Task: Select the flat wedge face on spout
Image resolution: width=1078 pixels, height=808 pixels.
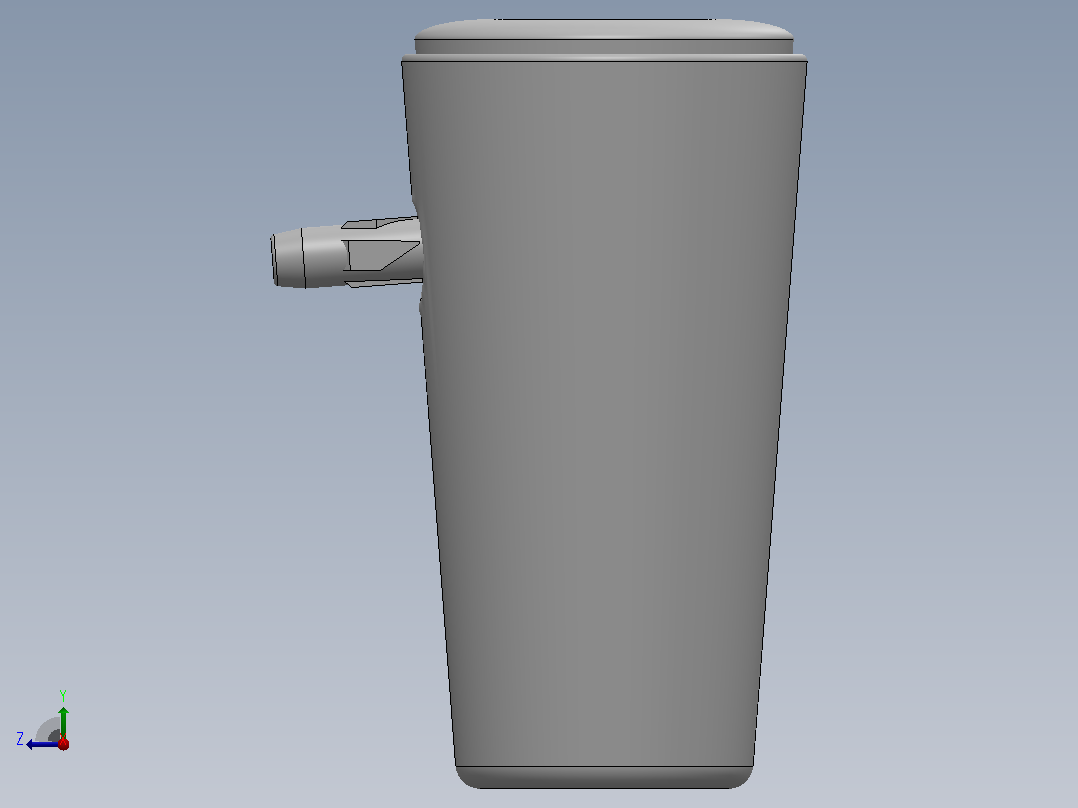Action: (x=382, y=255)
